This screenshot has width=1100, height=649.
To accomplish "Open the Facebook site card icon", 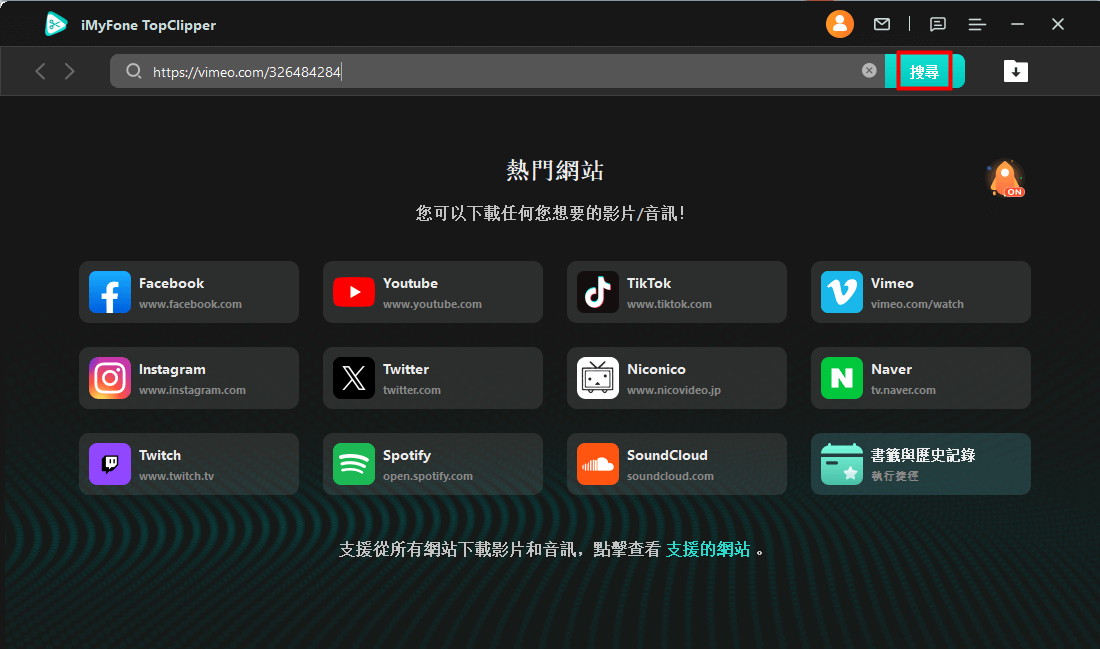I will pyautogui.click(x=109, y=292).
